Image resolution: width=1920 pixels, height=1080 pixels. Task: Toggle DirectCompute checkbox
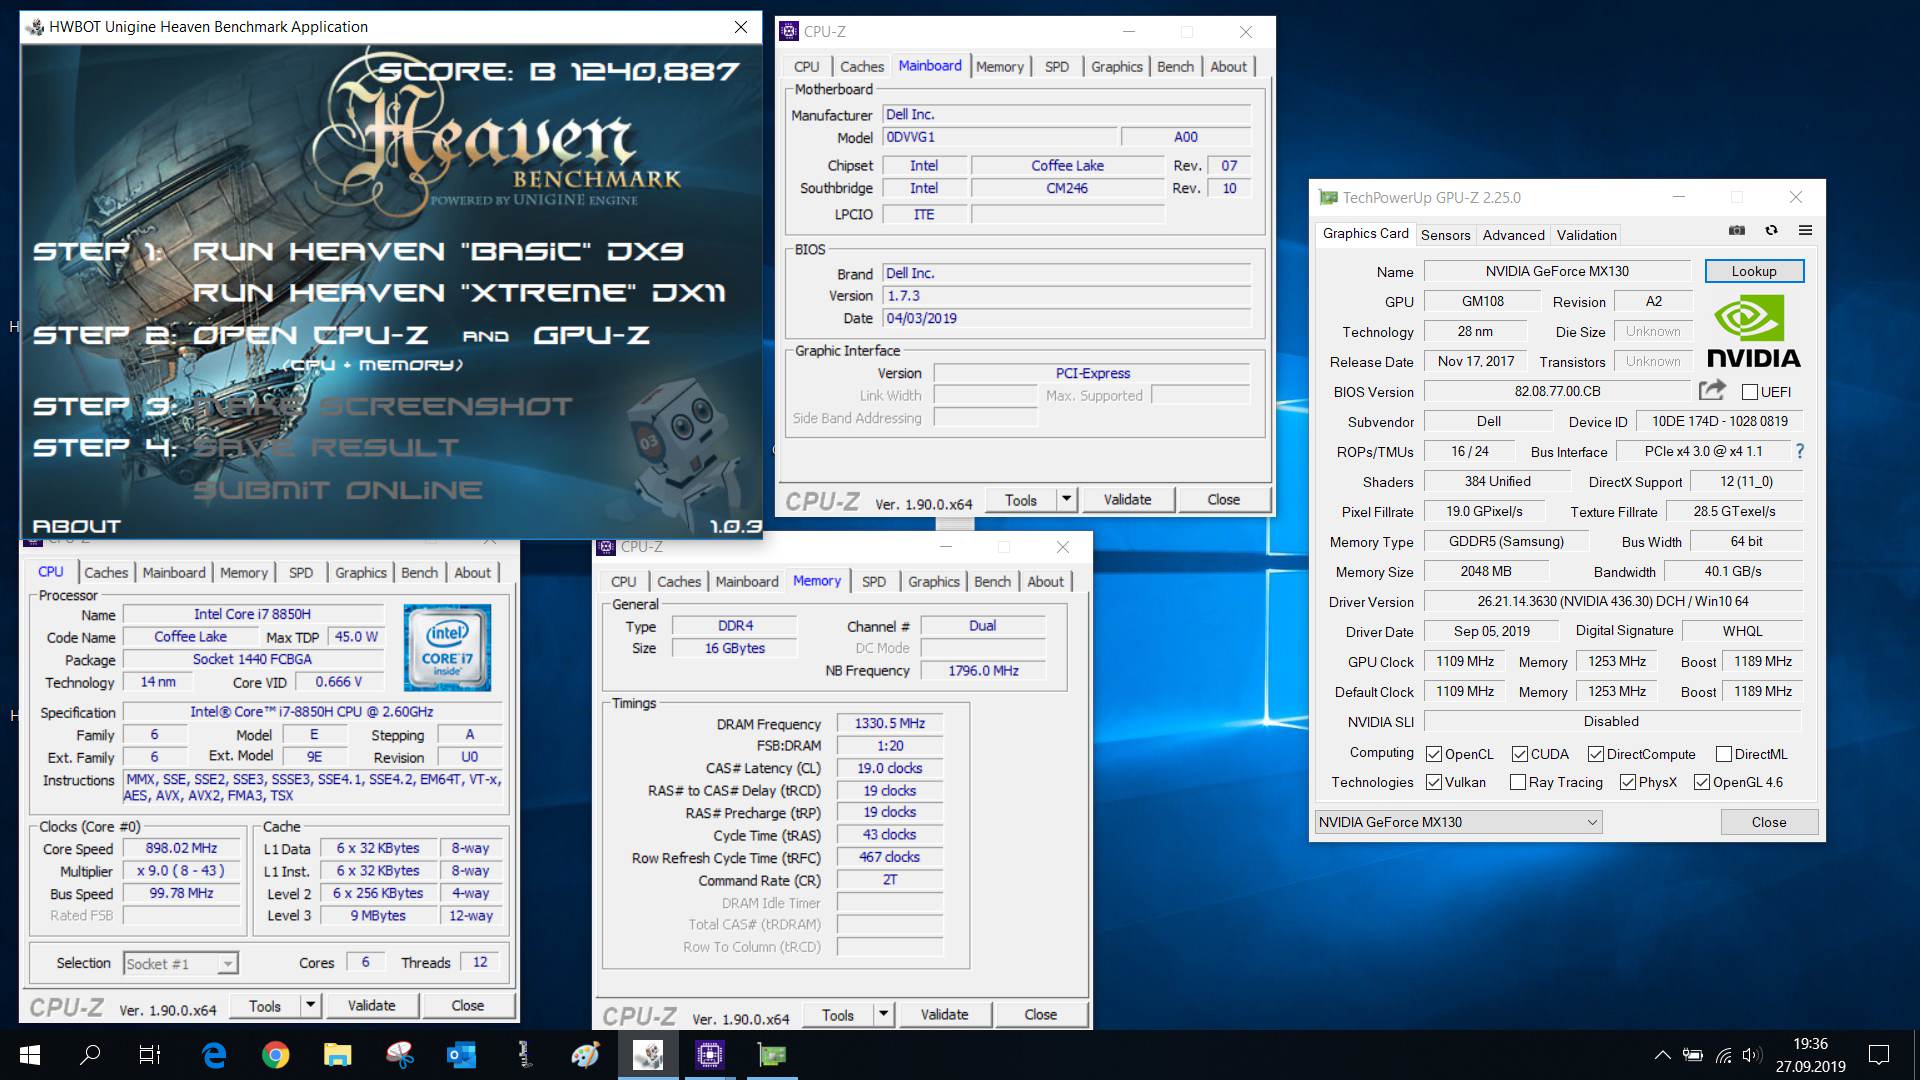(x=1596, y=754)
